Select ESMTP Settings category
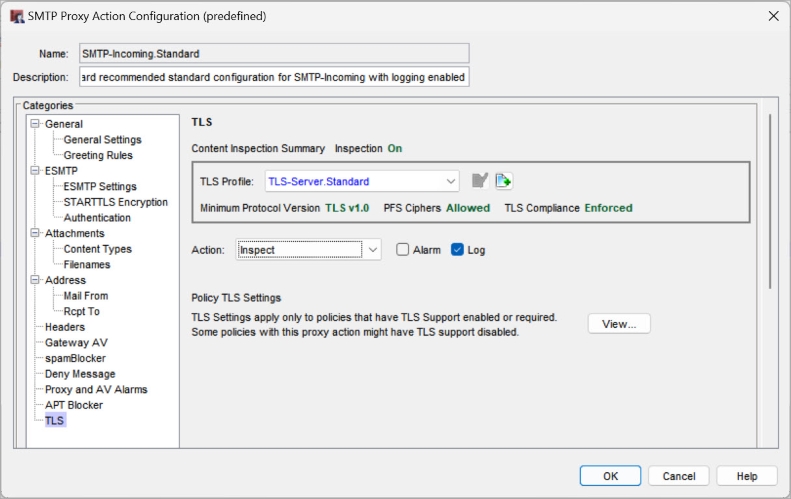791x499 pixels. (x=100, y=187)
